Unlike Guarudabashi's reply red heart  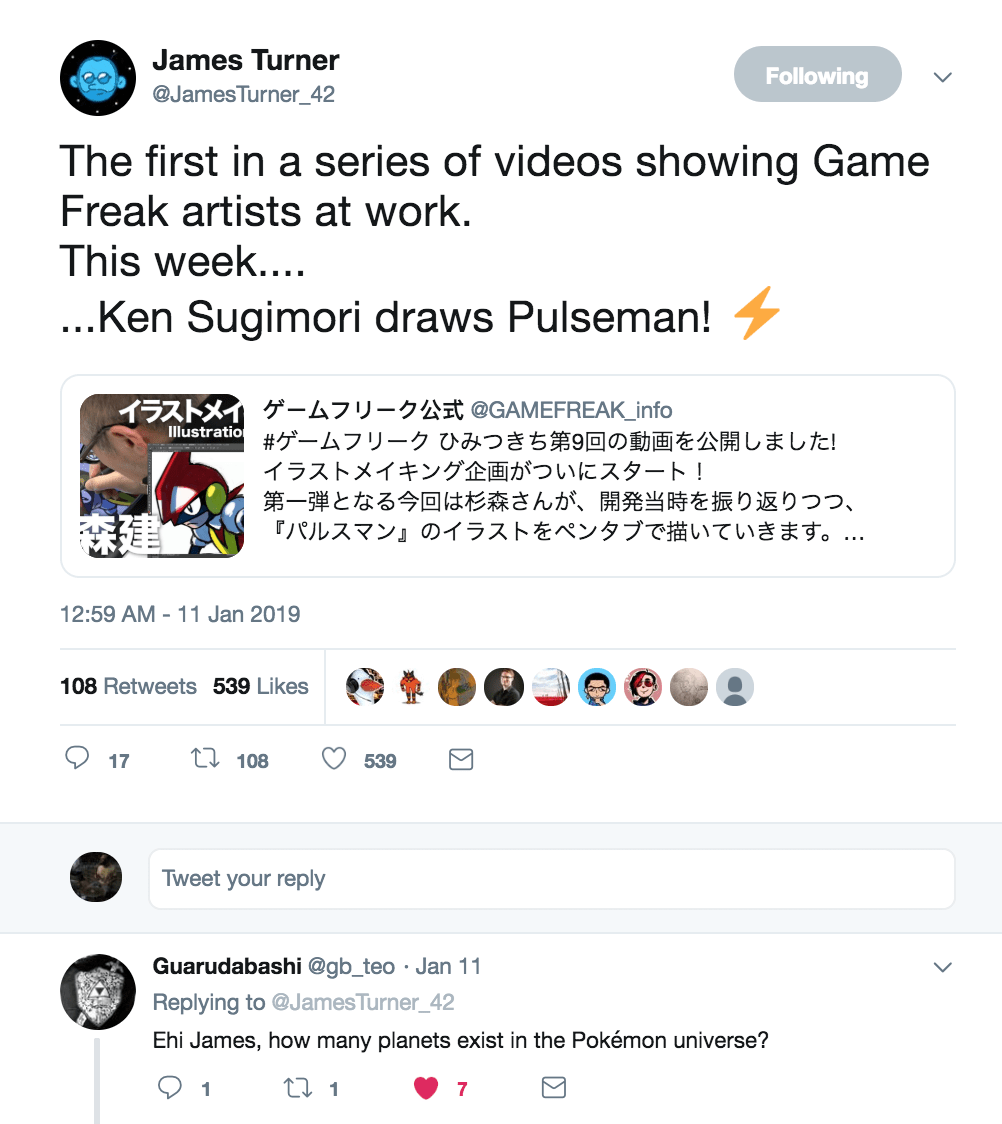coord(426,1088)
